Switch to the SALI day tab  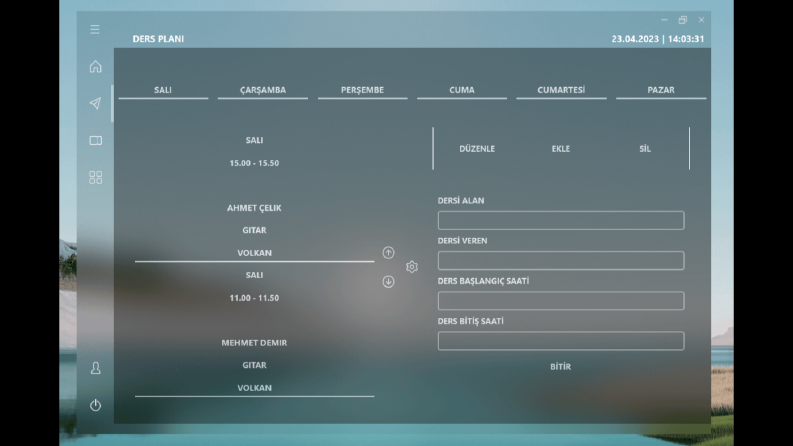click(163, 90)
